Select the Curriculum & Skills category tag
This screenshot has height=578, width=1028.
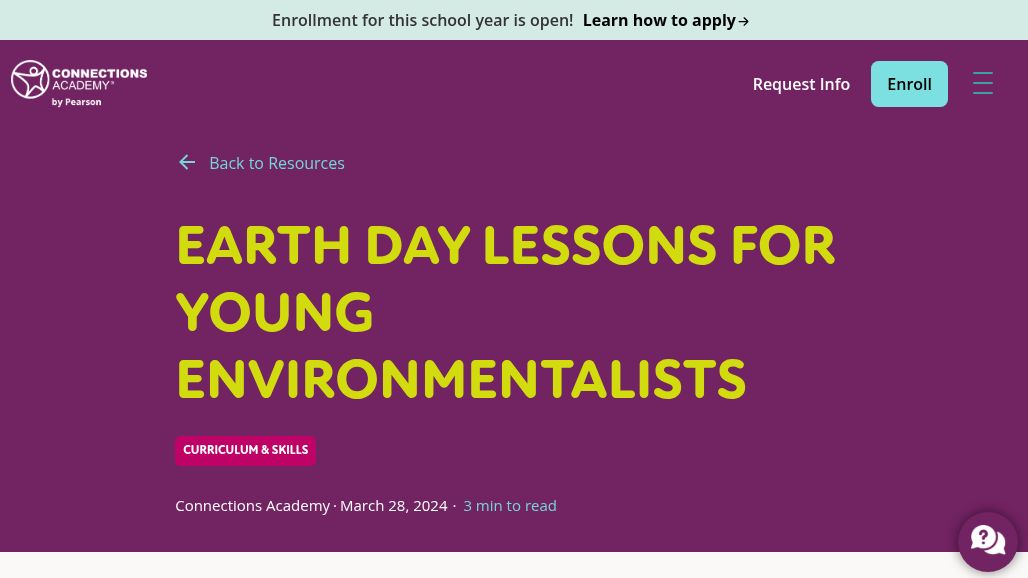coord(245,450)
